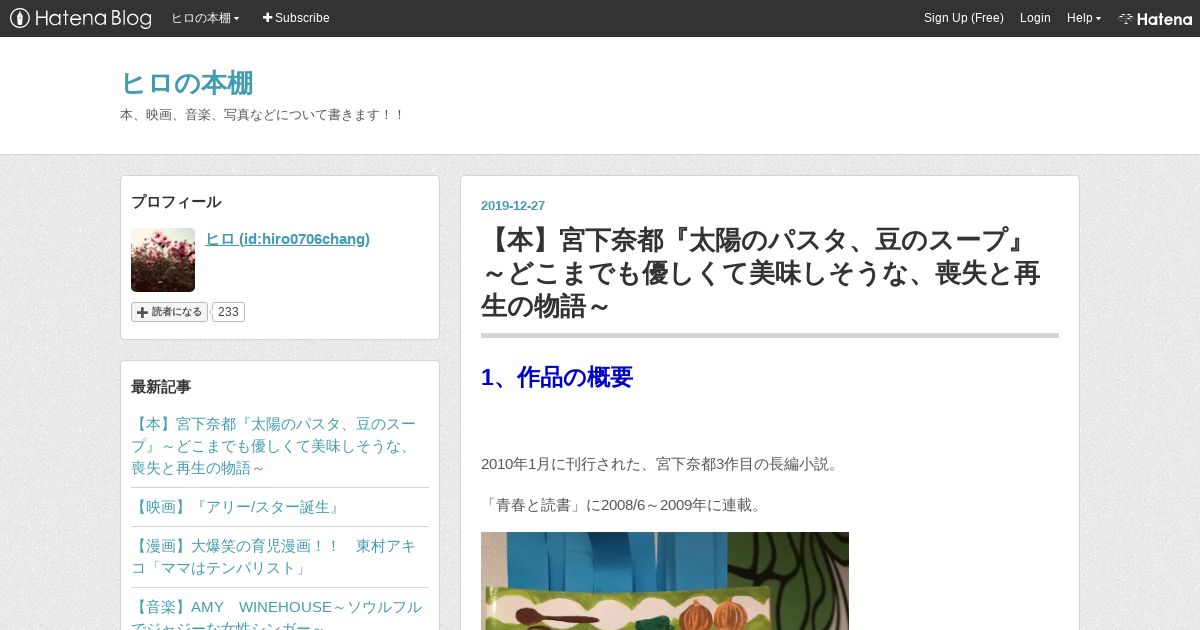
Task: Open recent entry 【音楽】AMY WINEHOUSE
Action: coord(277,614)
